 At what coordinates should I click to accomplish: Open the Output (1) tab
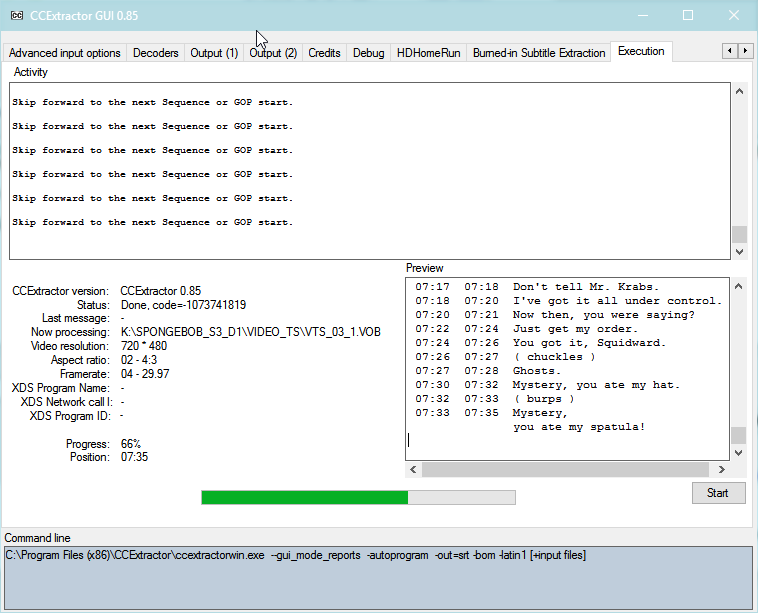214,53
